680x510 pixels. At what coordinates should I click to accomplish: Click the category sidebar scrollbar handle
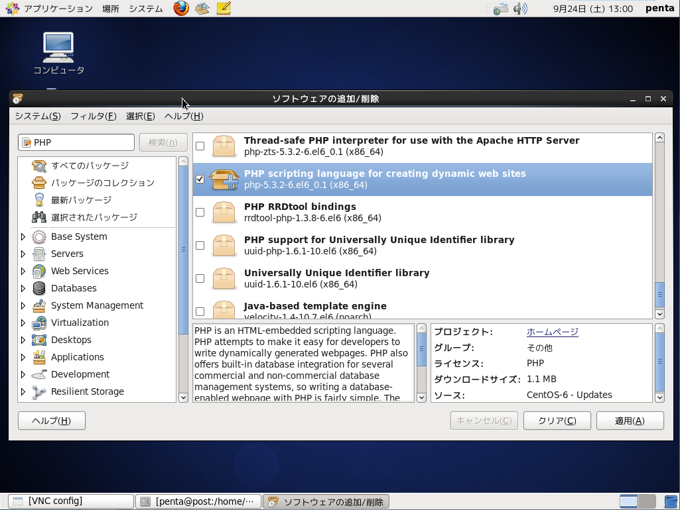click(x=183, y=250)
